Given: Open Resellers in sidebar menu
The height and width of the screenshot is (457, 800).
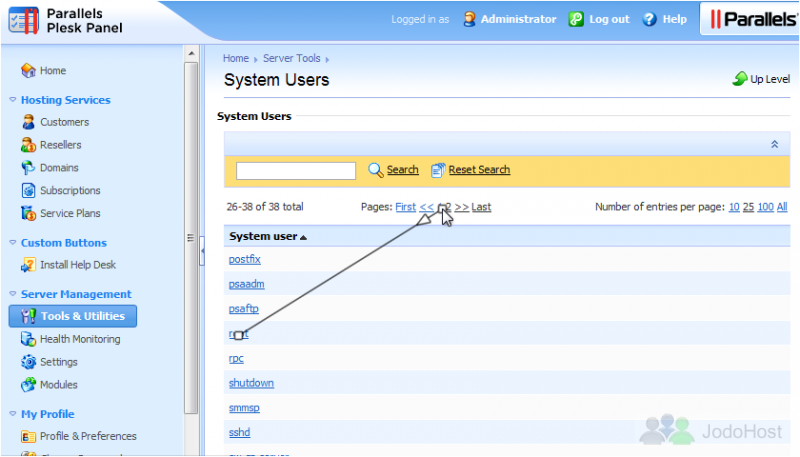Looking at the screenshot, I should click(x=61, y=145).
